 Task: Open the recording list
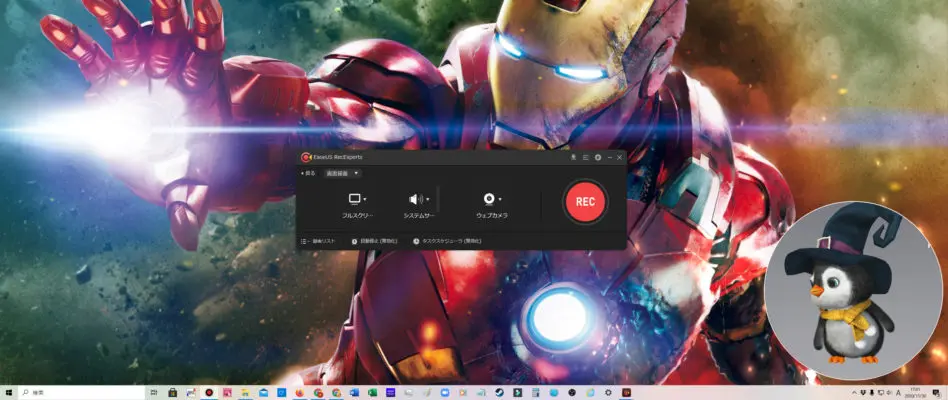pos(318,241)
